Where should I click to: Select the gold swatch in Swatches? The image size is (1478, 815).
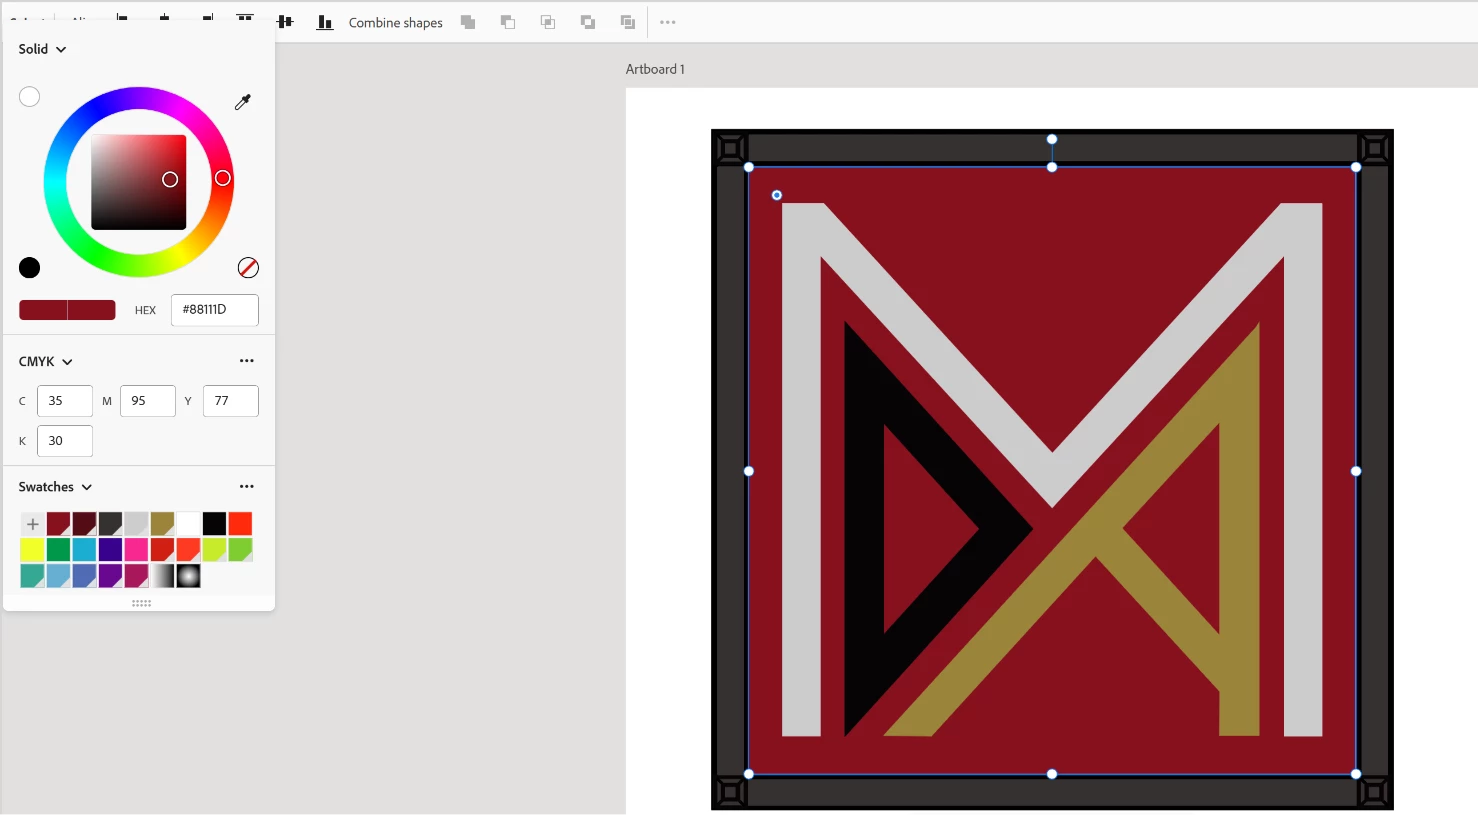pos(163,524)
